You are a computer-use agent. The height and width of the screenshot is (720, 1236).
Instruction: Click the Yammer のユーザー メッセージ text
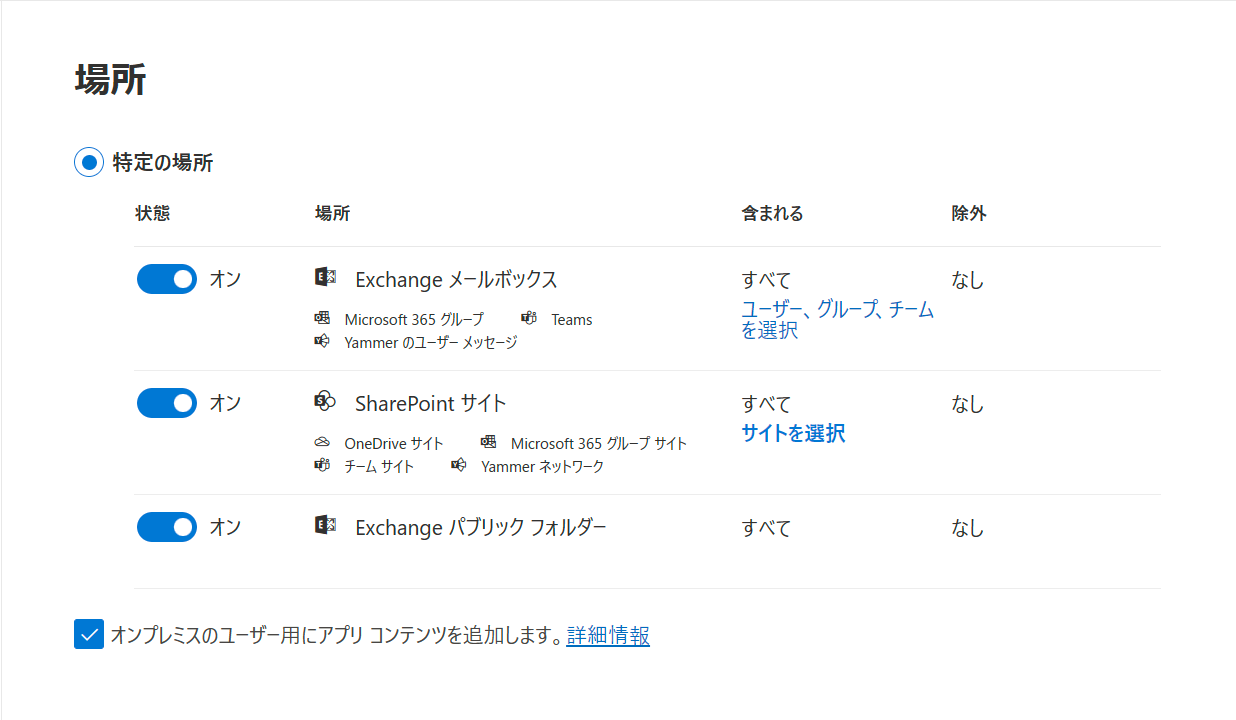pos(431,342)
